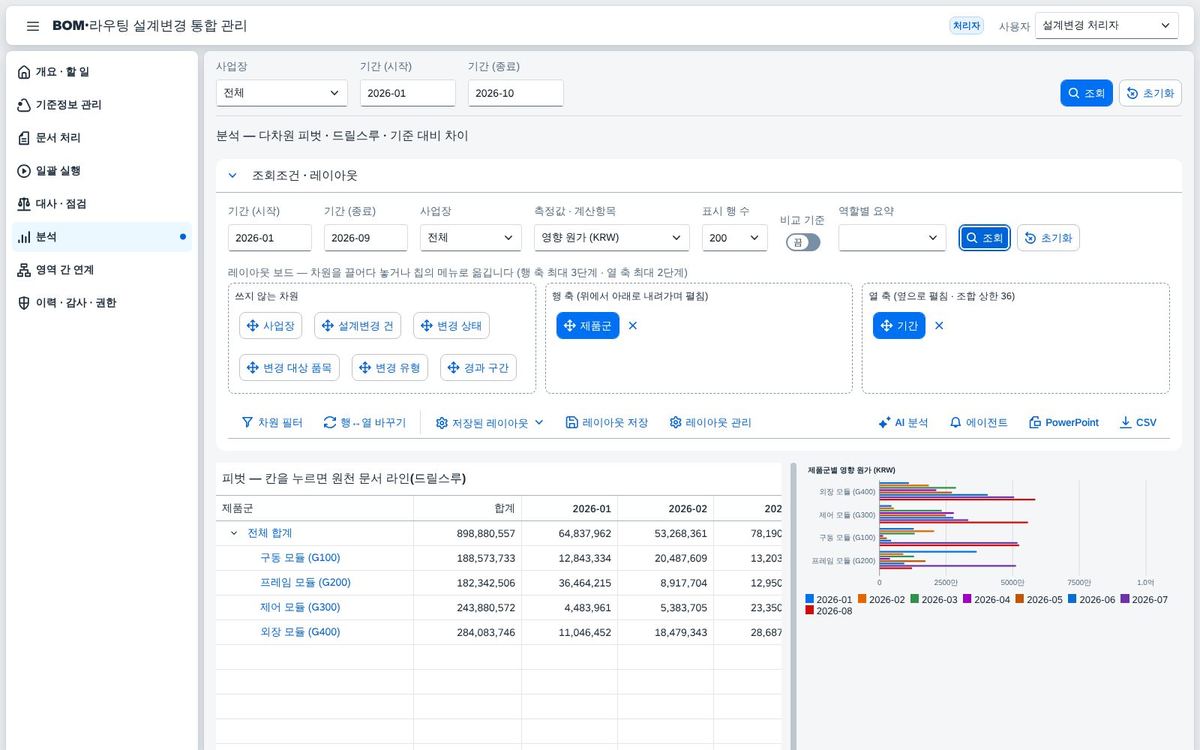Click the 일괄 실행 play icon
This screenshot has width=1200, height=750.
pyautogui.click(x=25, y=171)
